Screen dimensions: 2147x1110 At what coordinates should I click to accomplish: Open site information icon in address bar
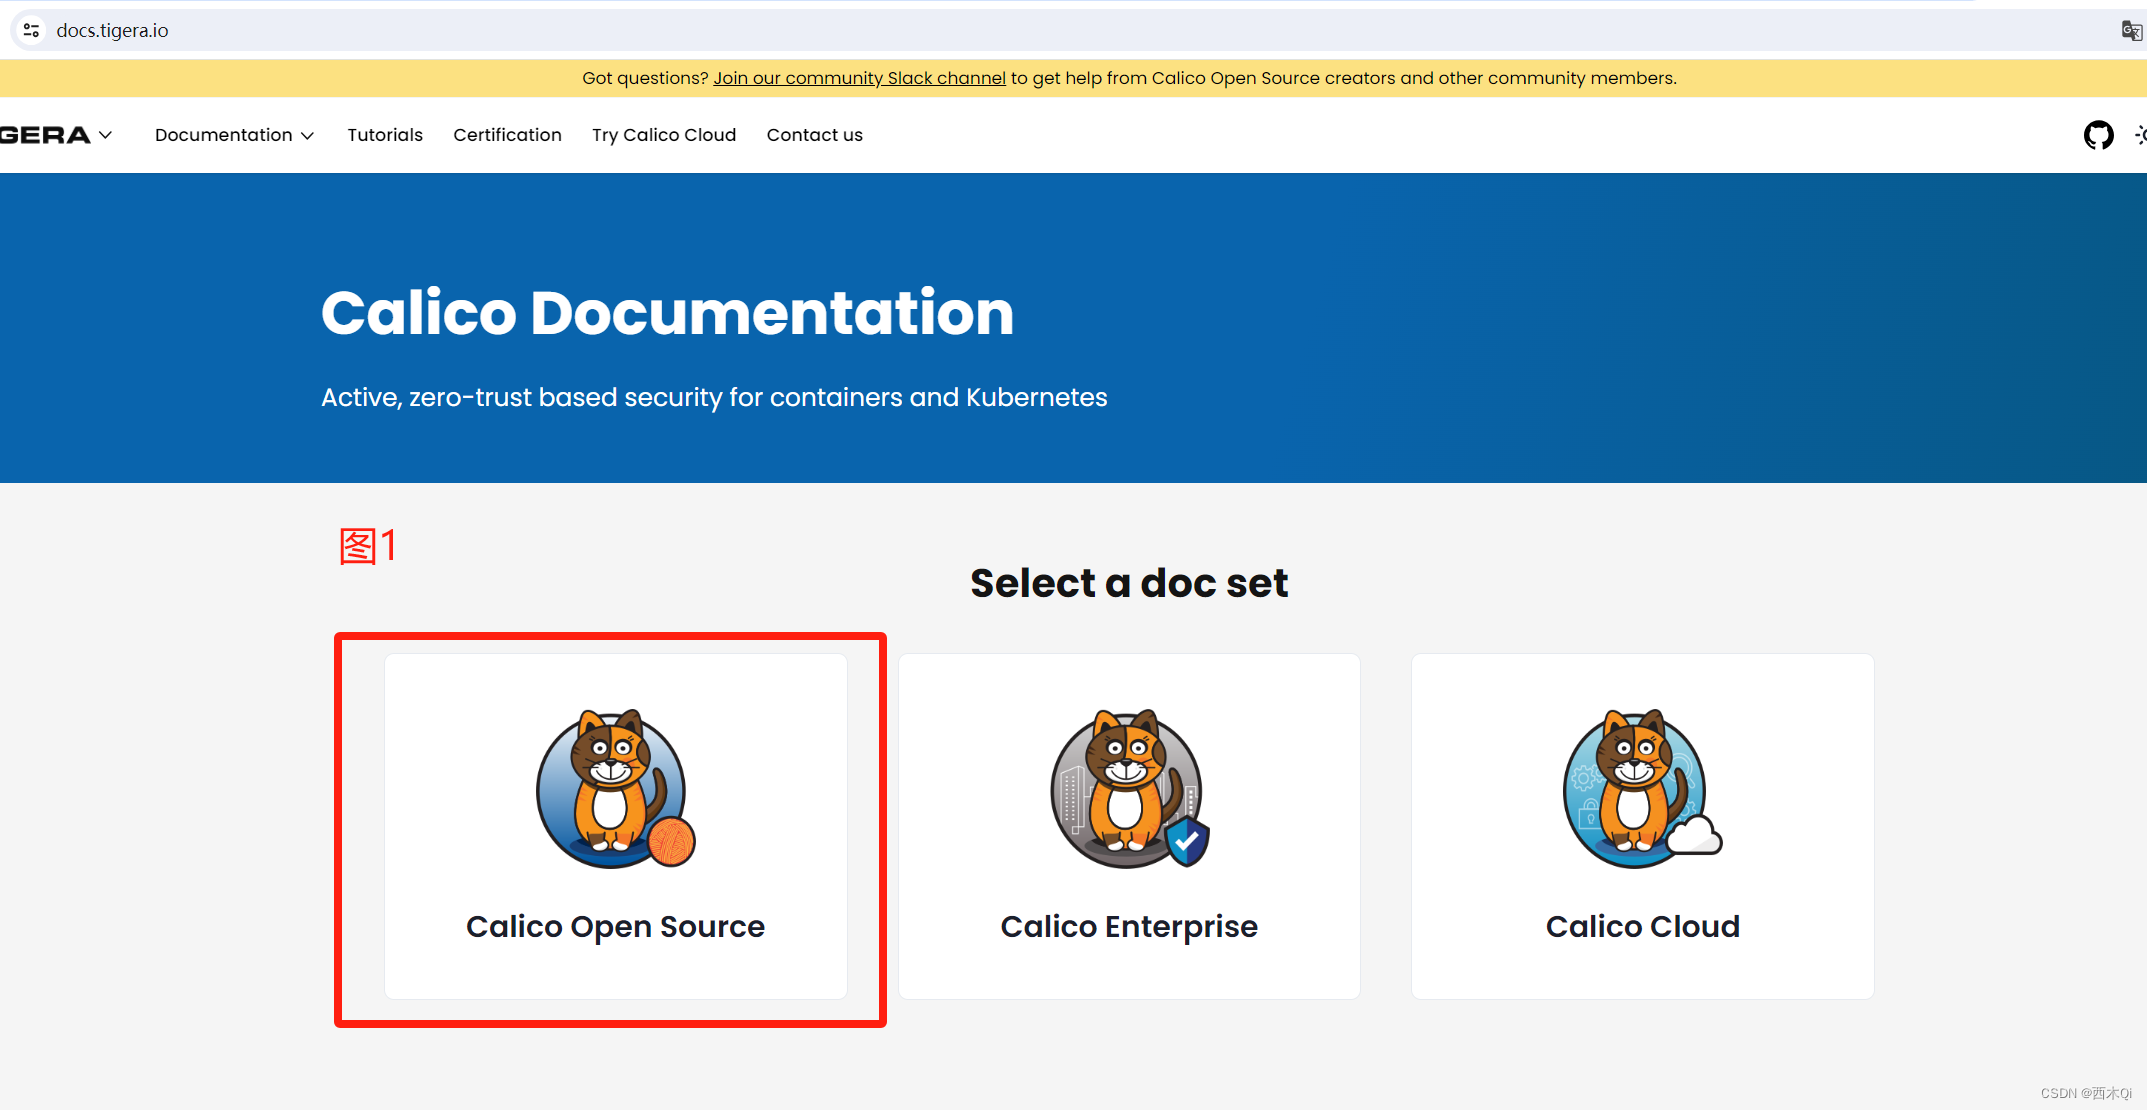tap(32, 31)
